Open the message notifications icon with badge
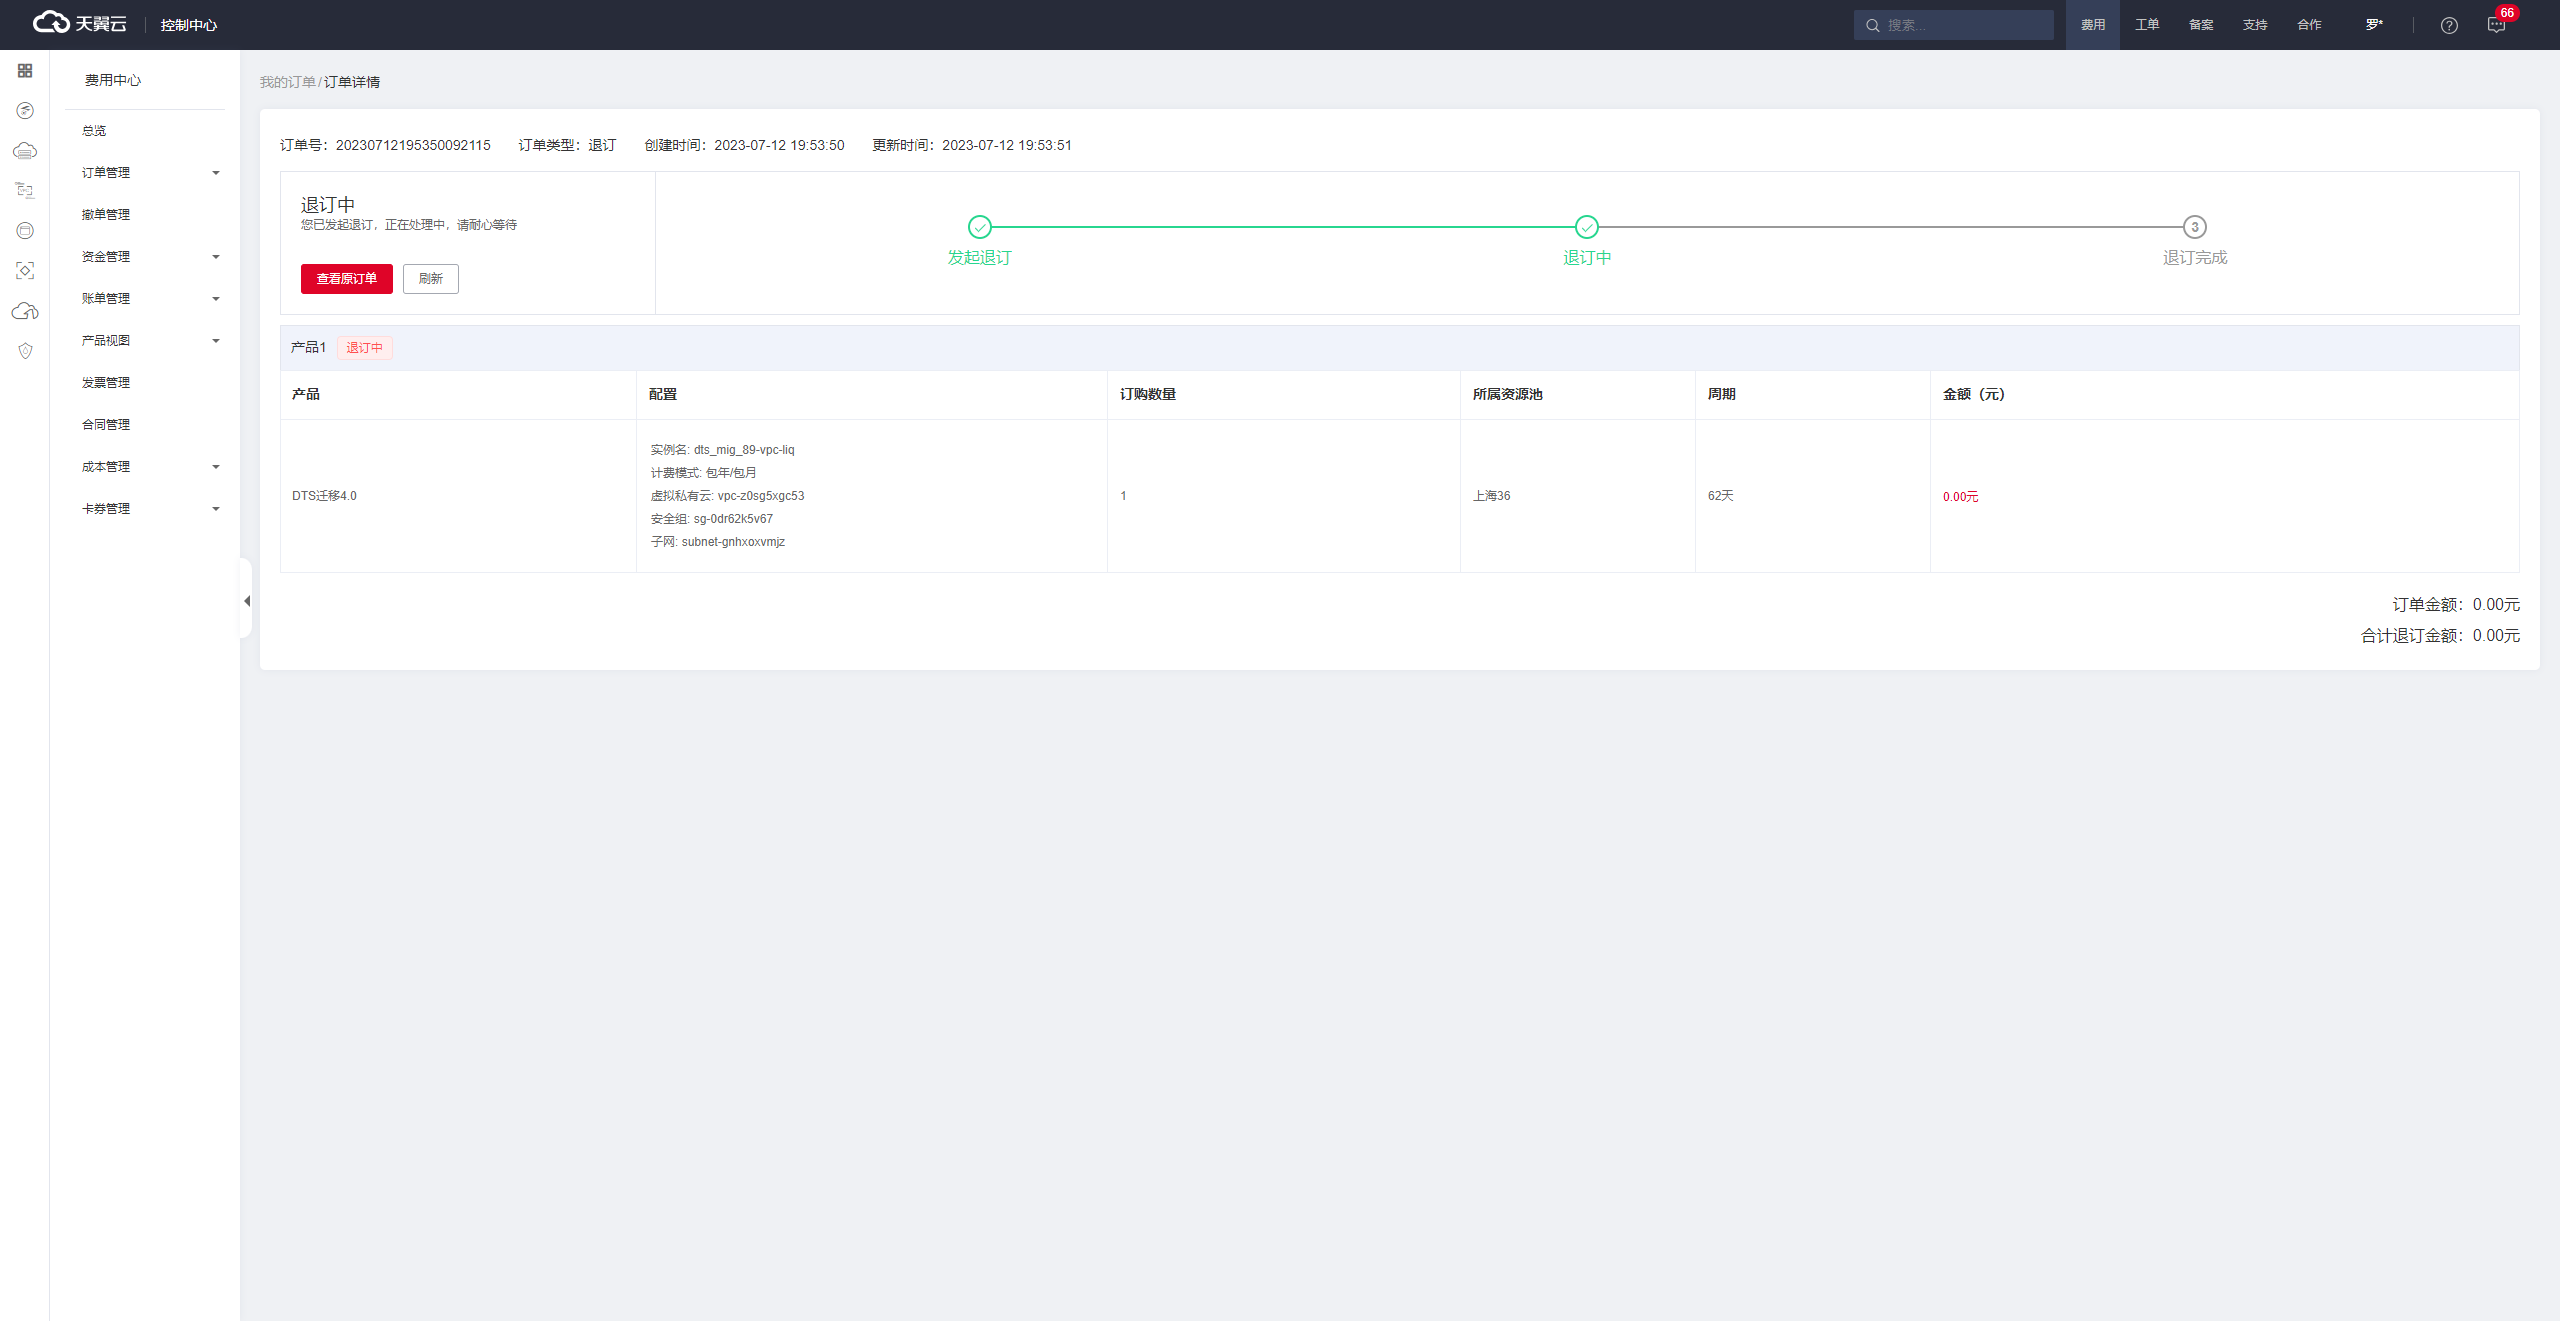This screenshot has height=1321, width=2560. 2496,25
